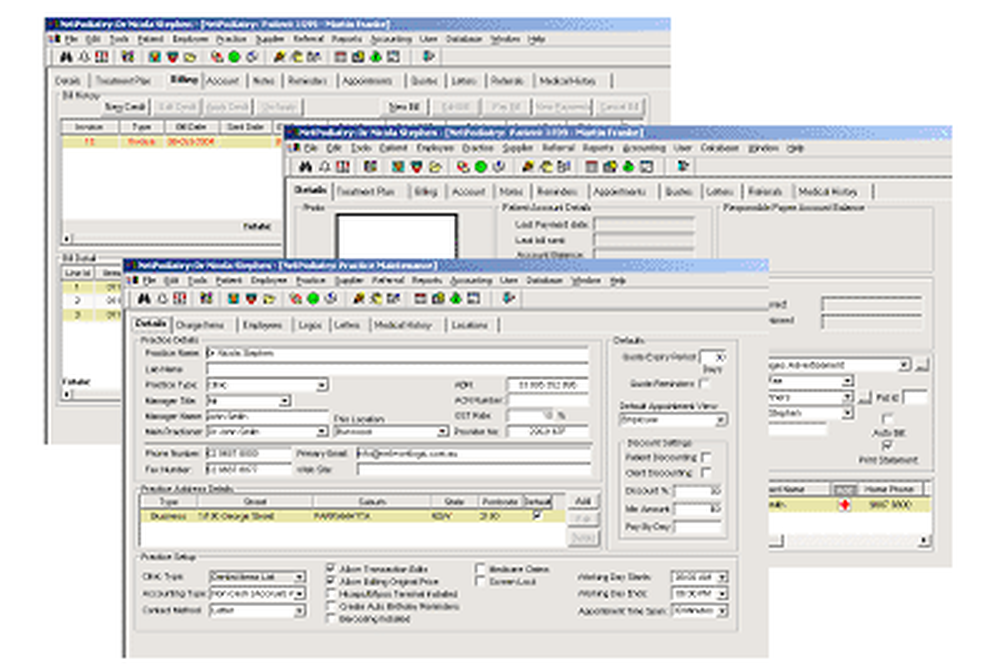Open the Locations tab
The height and width of the screenshot is (668, 1000).
pyautogui.click(x=470, y=325)
